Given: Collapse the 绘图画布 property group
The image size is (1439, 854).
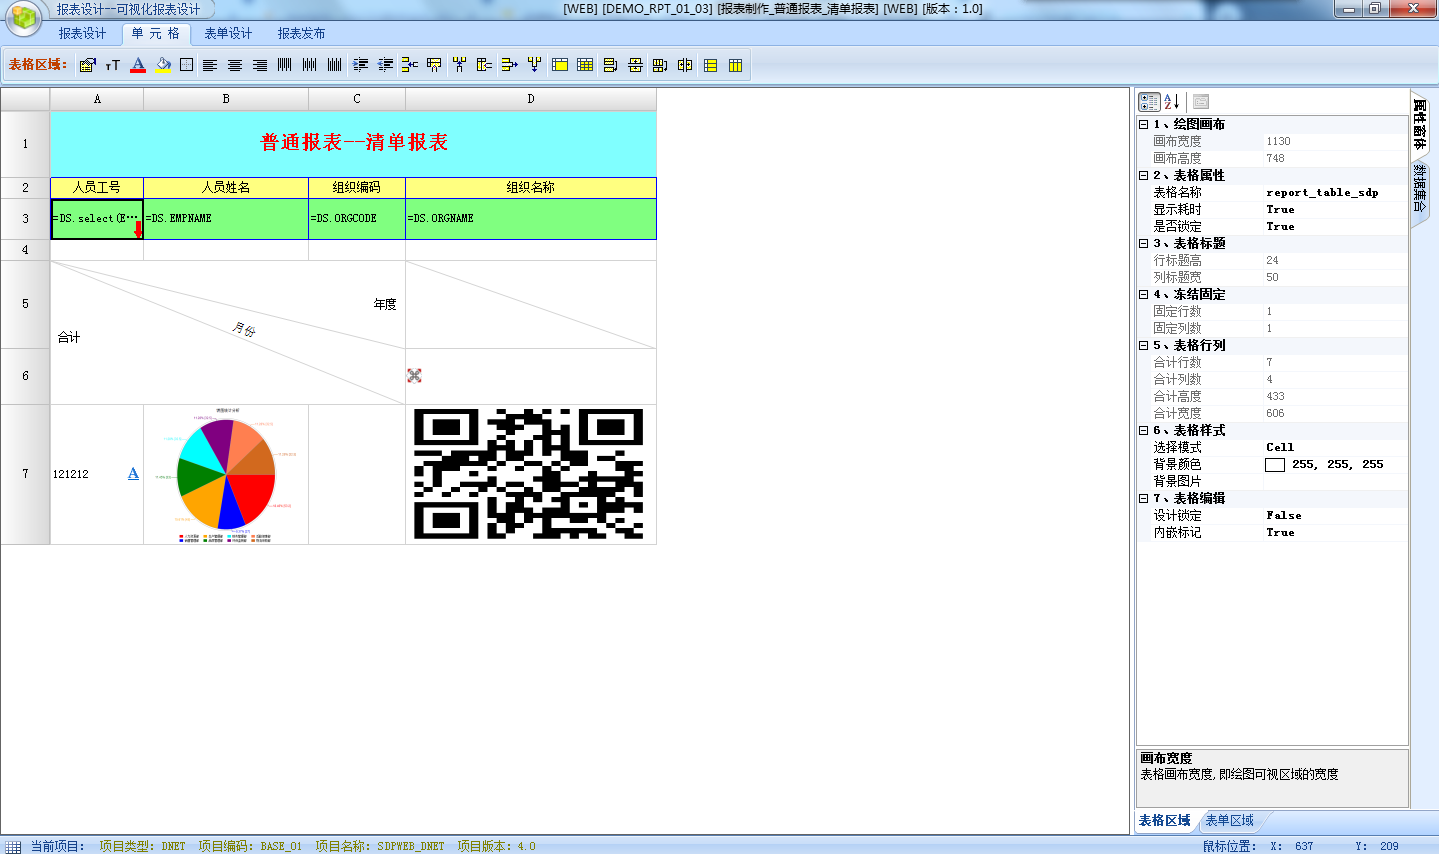Looking at the screenshot, I should [1143, 125].
